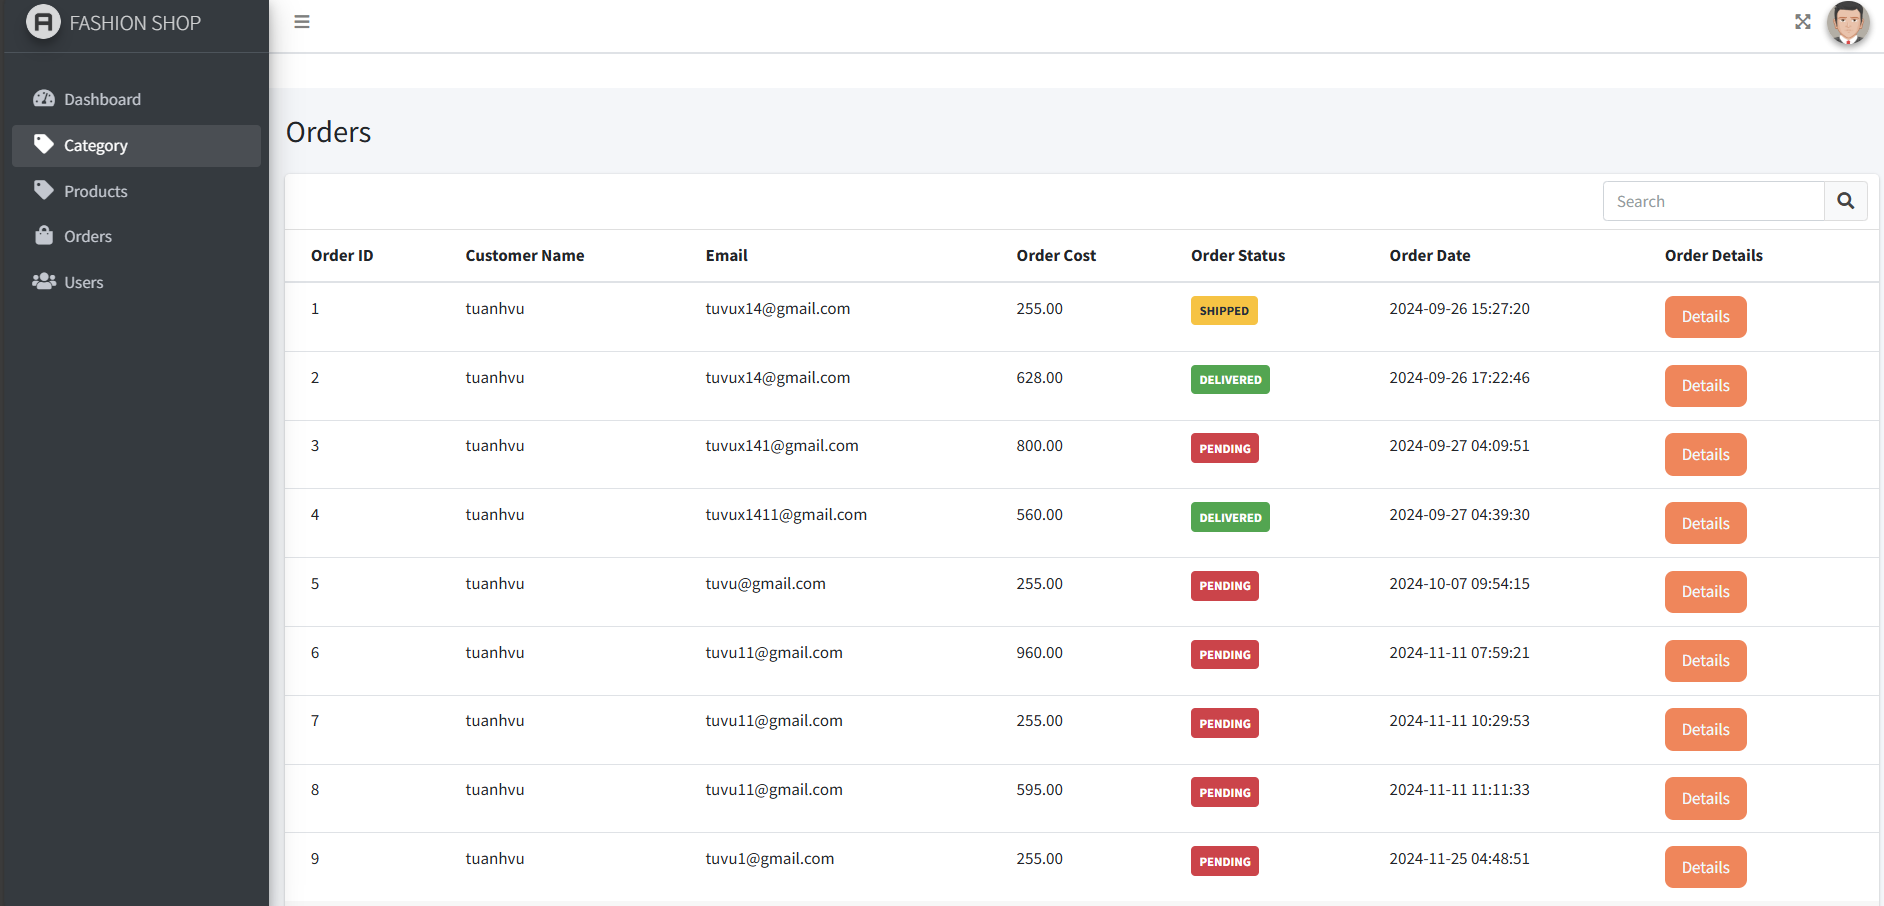The width and height of the screenshot is (1884, 906).
Task: Click the Order Status column header
Action: 1238,256
